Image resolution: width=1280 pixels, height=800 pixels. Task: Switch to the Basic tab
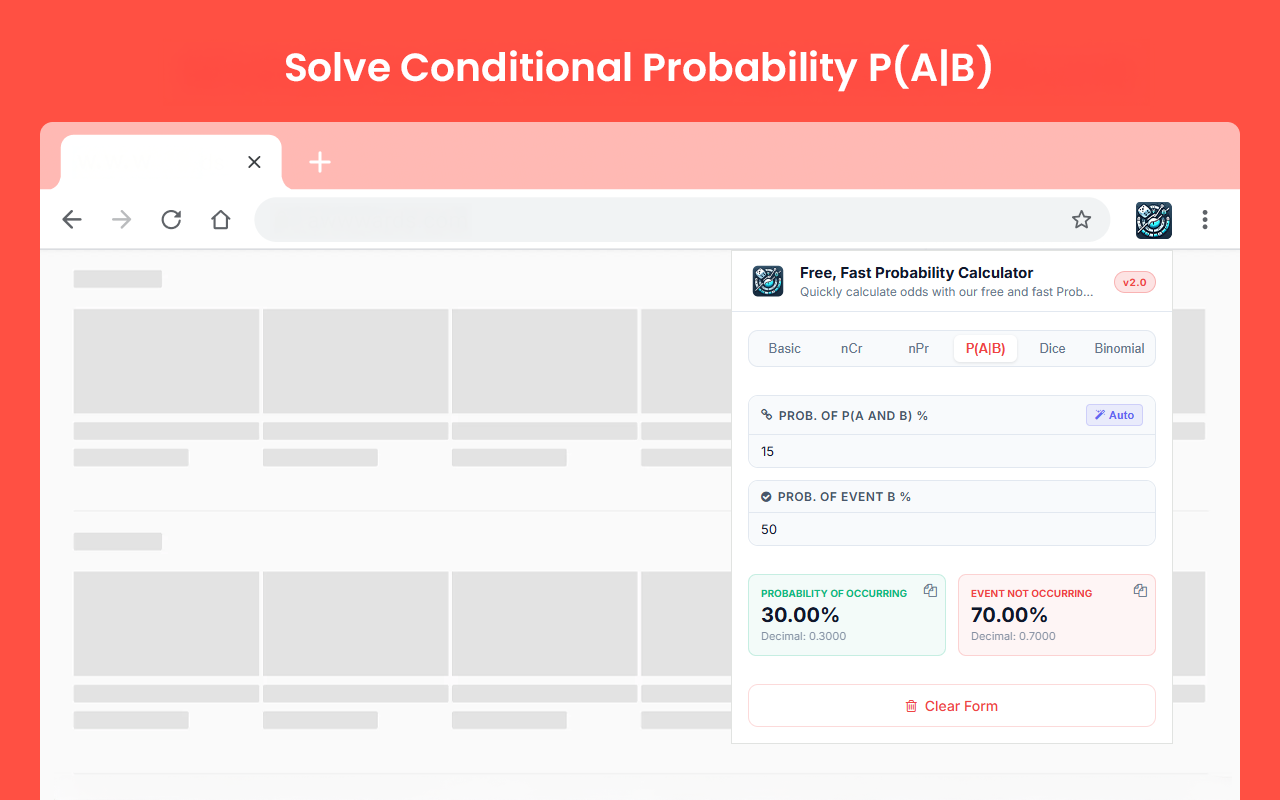[785, 348]
